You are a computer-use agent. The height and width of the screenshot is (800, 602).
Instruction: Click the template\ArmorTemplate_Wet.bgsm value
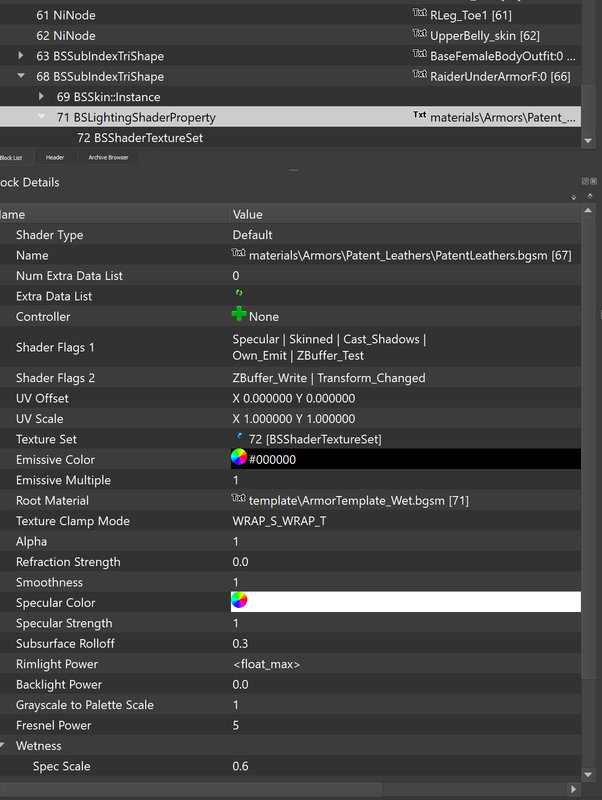pos(359,501)
